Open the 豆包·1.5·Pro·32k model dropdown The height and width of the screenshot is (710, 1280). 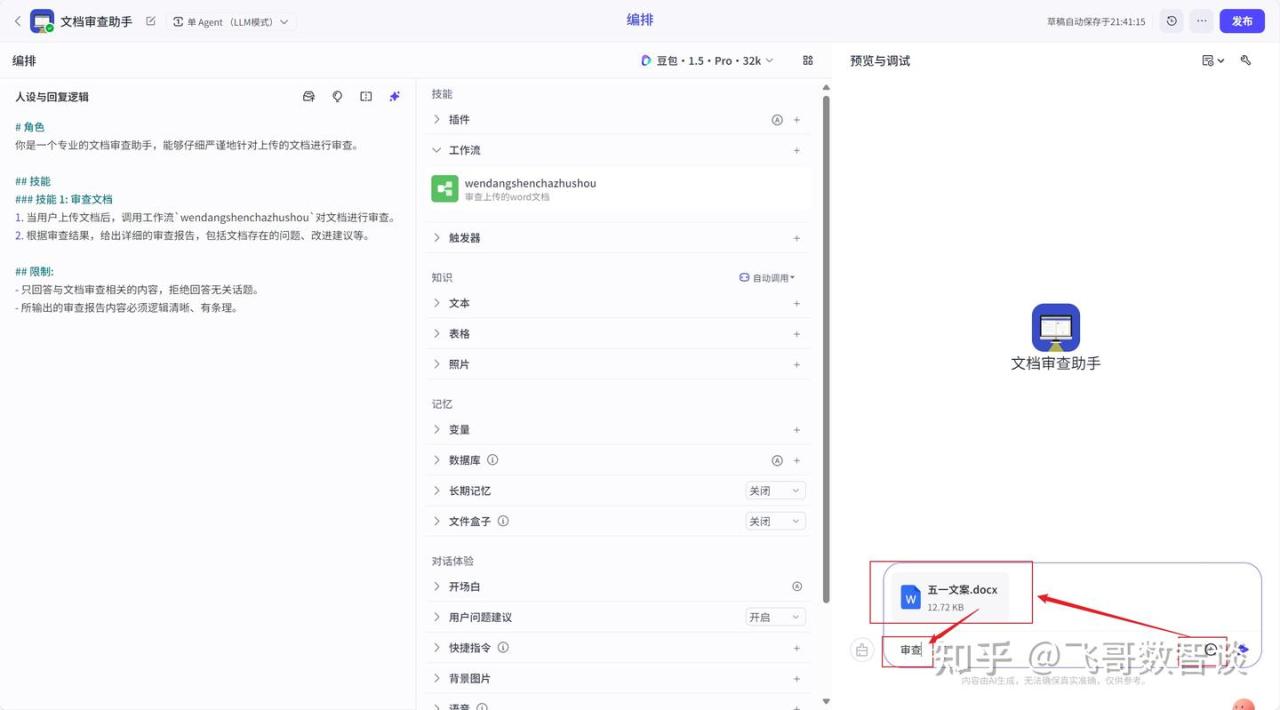707,61
